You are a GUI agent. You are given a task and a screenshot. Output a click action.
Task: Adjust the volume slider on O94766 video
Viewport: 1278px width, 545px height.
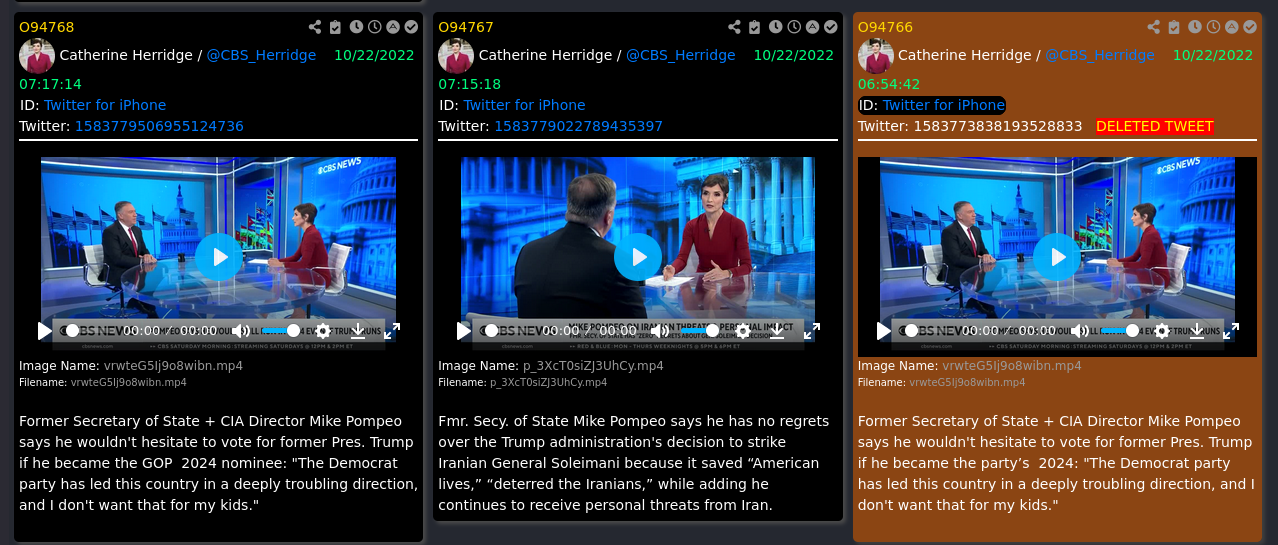(x=1120, y=330)
